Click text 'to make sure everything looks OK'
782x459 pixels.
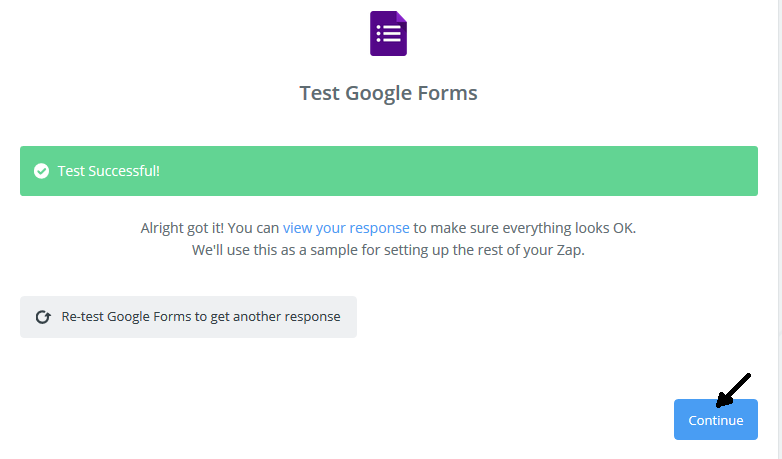(523, 228)
